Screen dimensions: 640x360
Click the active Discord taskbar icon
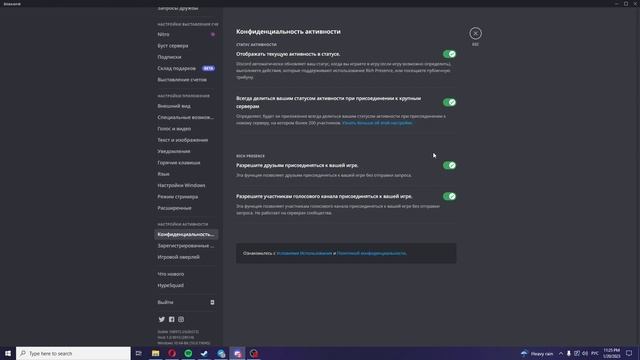click(237, 353)
